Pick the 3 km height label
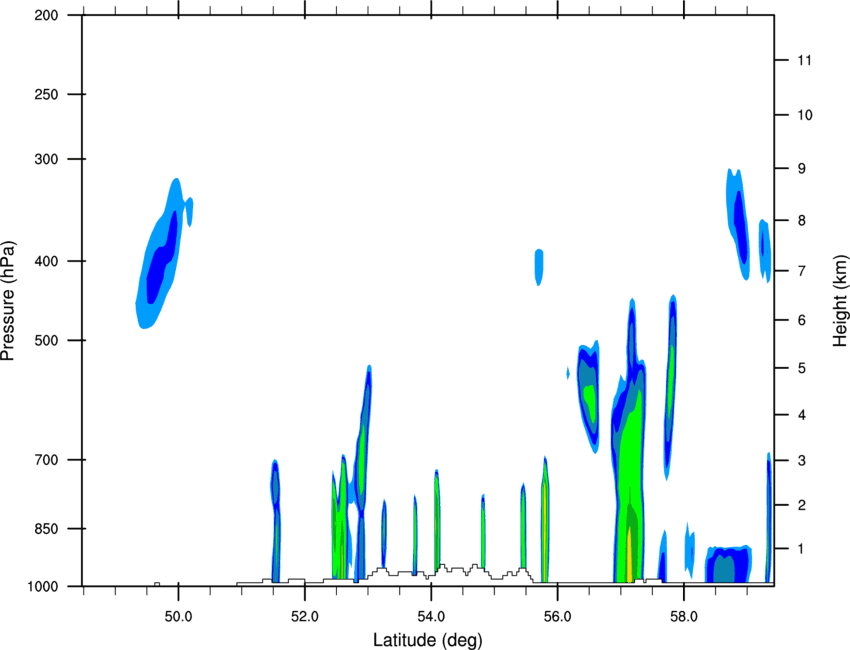Screen dimensions: 850x650 [x=802, y=461]
